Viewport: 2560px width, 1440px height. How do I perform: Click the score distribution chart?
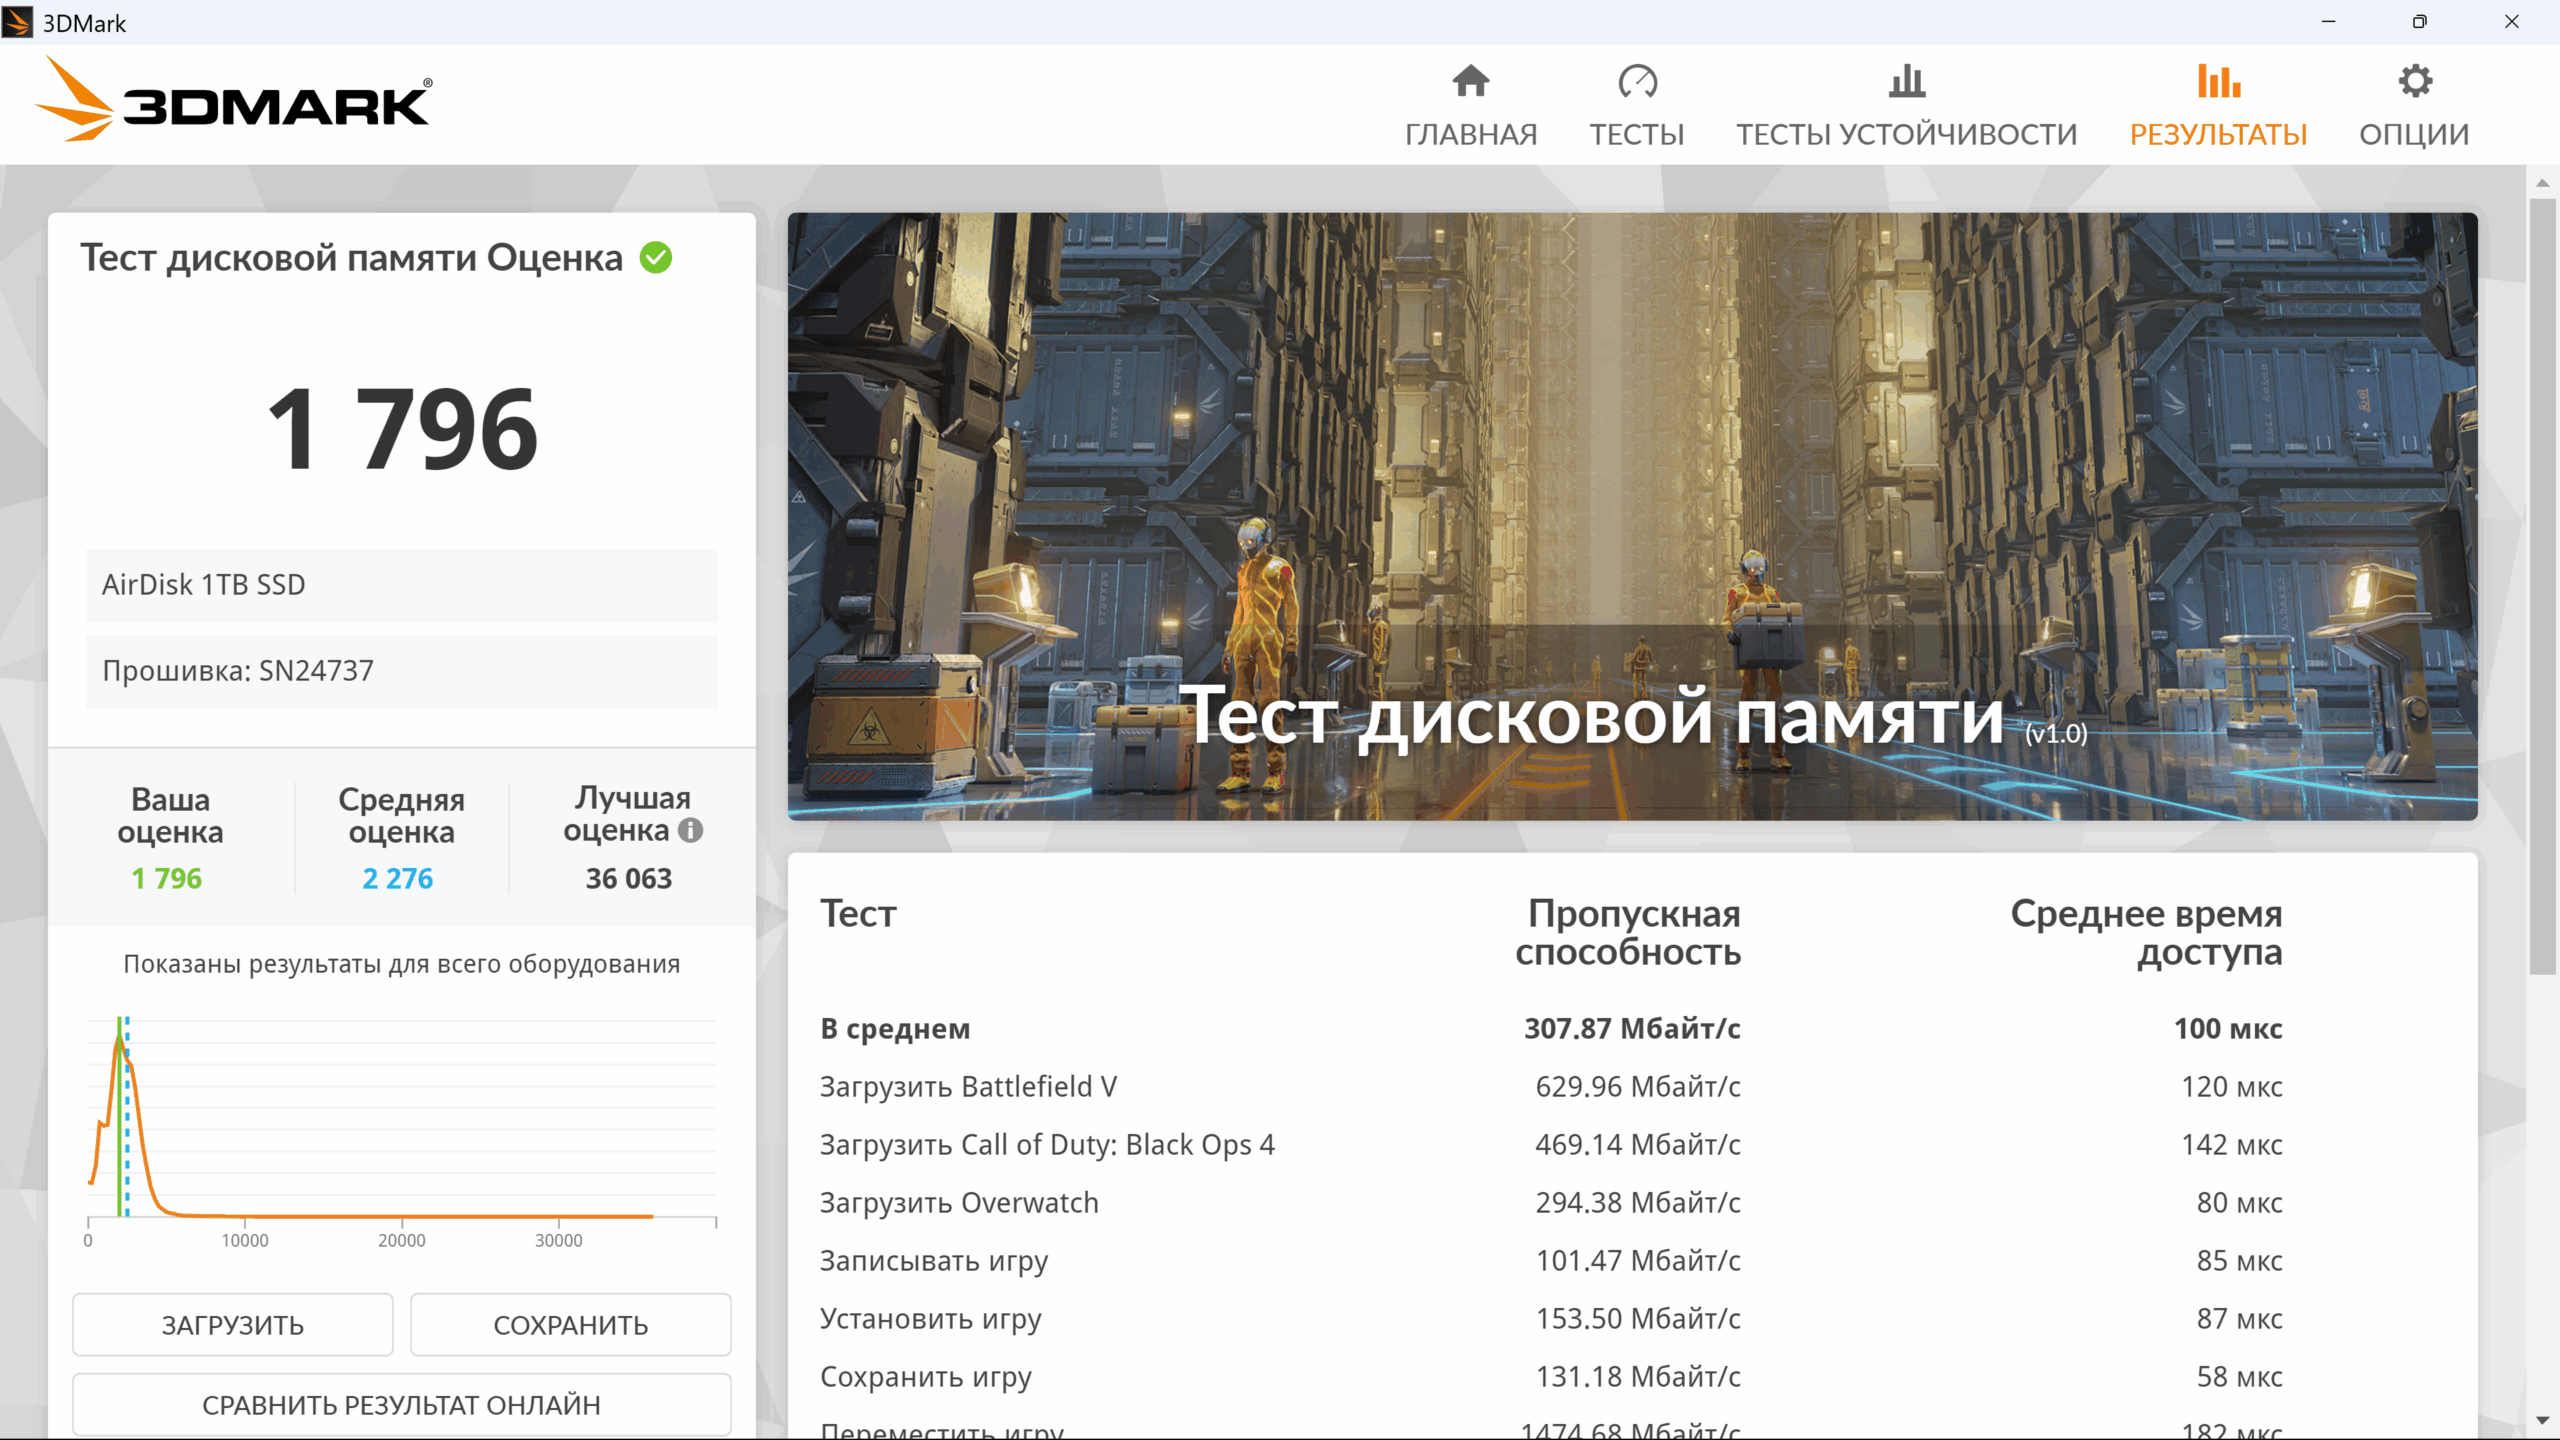tap(402, 1130)
